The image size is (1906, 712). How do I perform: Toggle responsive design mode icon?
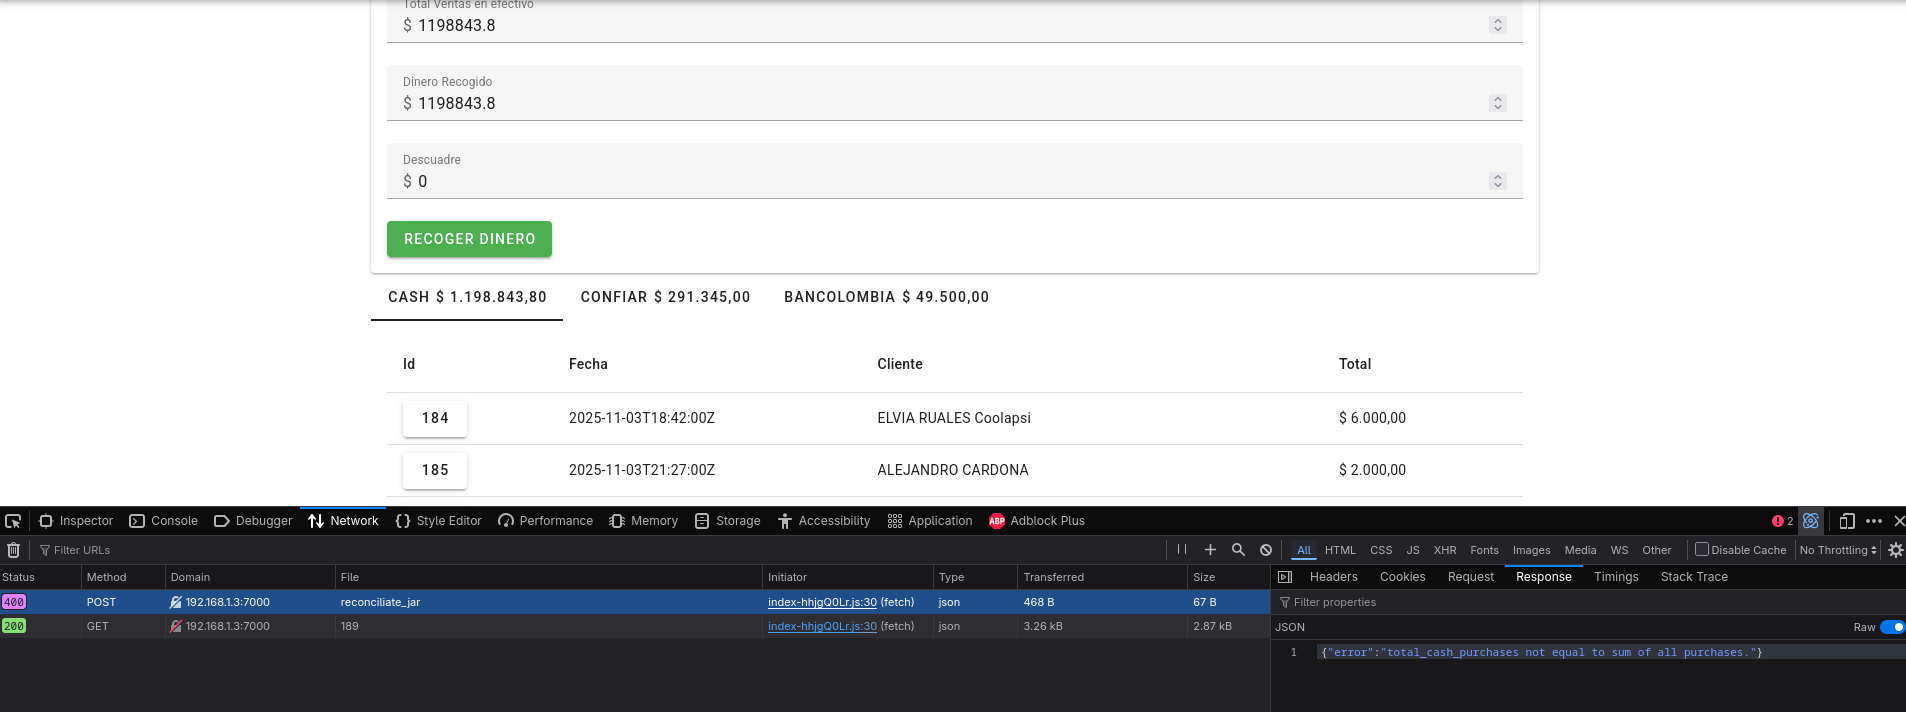coord(1847,521)
